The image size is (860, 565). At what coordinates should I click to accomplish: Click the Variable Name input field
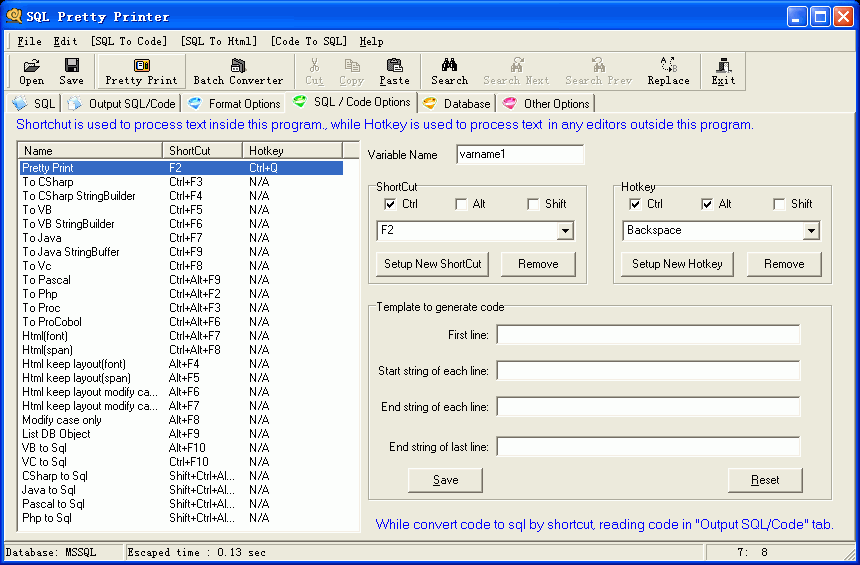pos(520,154)
